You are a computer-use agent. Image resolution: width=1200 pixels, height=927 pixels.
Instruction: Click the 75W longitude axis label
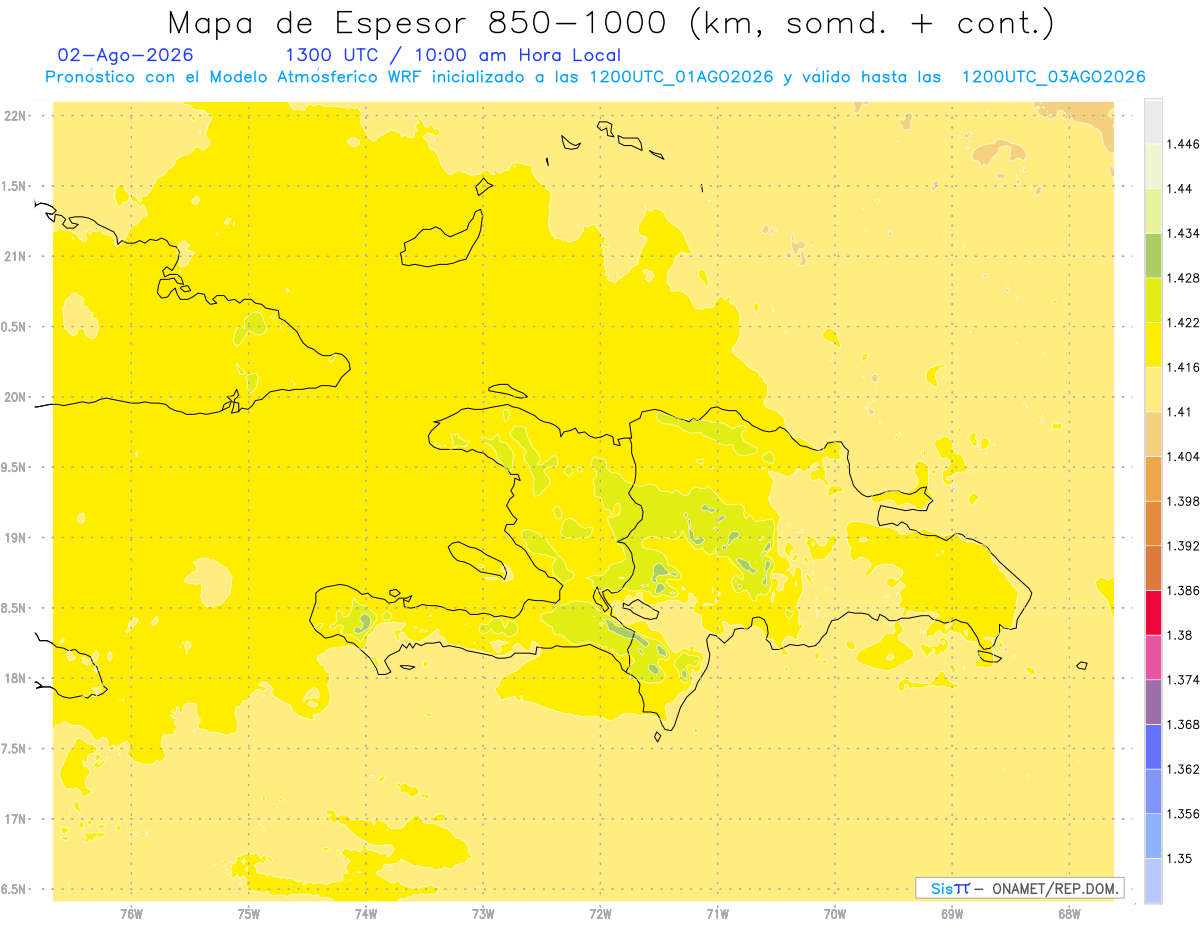248,913
